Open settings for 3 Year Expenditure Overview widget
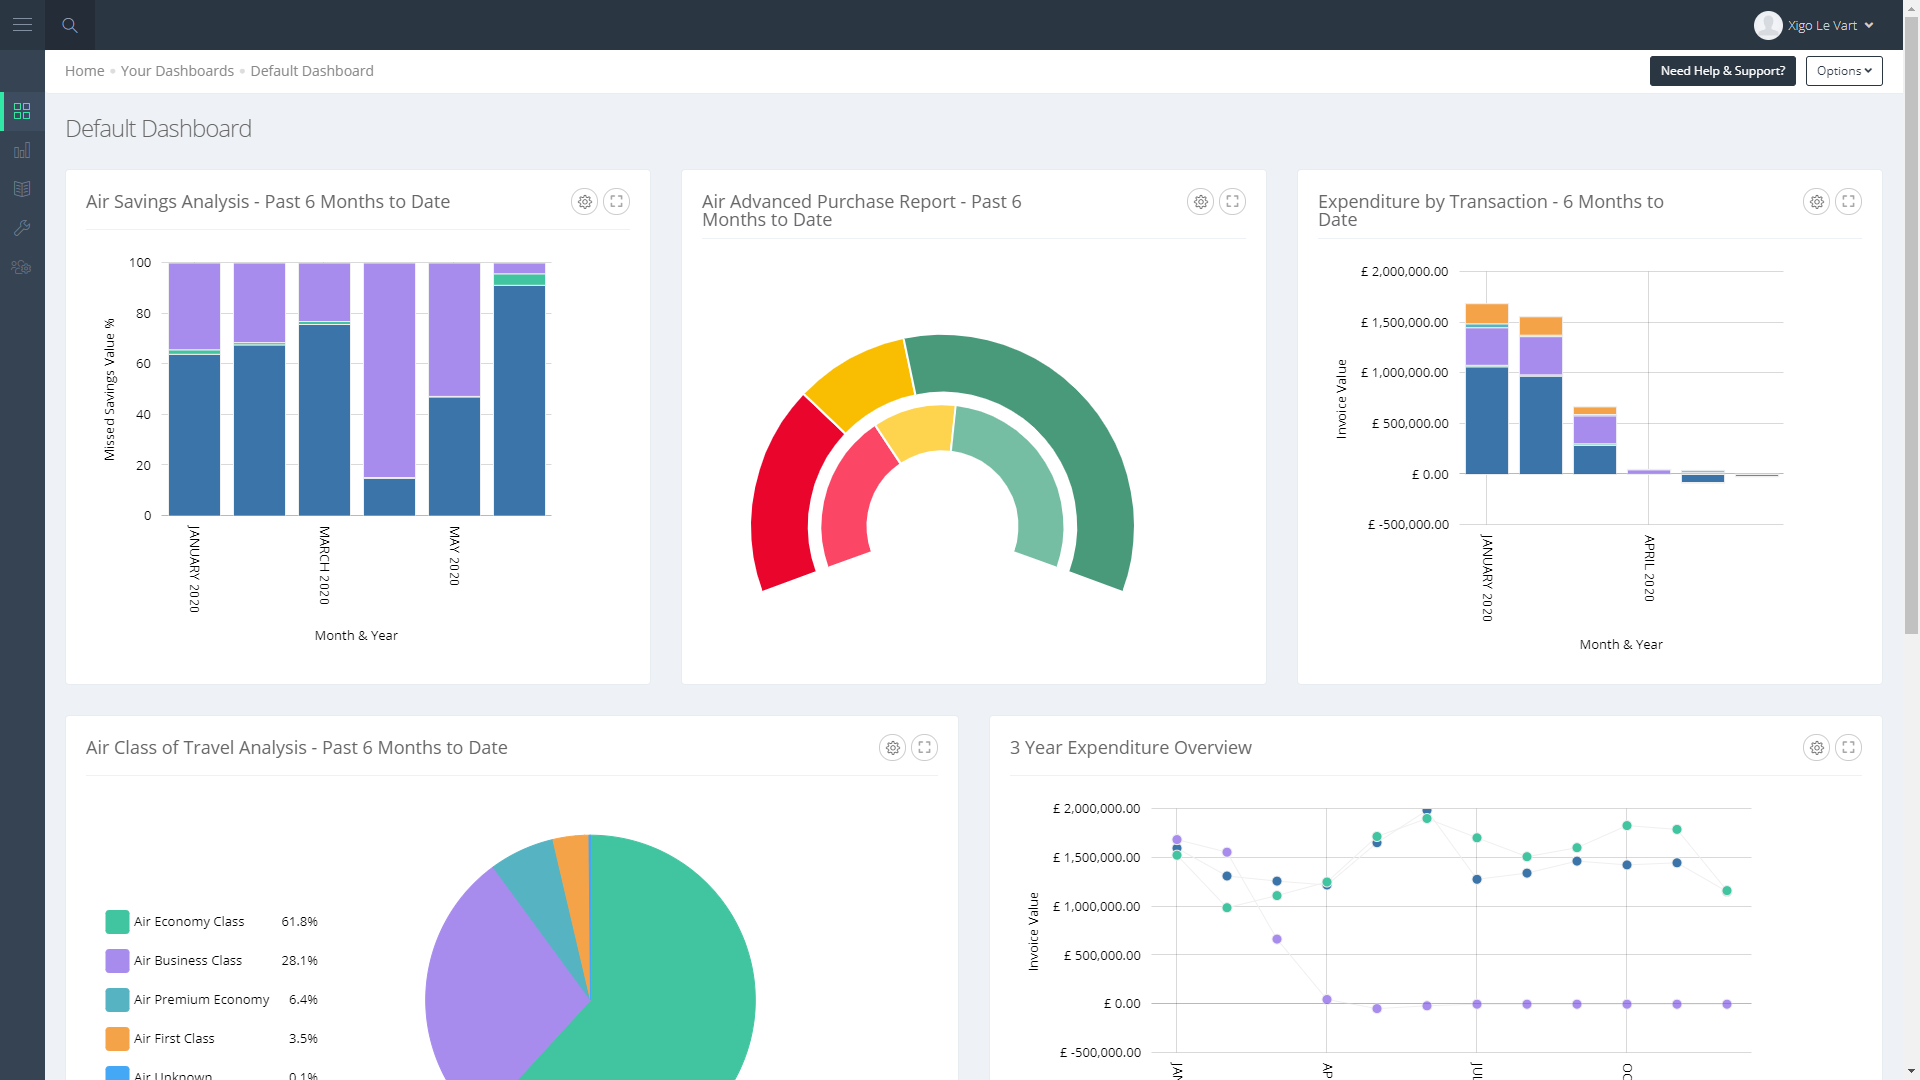 (x=1817, y=748)
